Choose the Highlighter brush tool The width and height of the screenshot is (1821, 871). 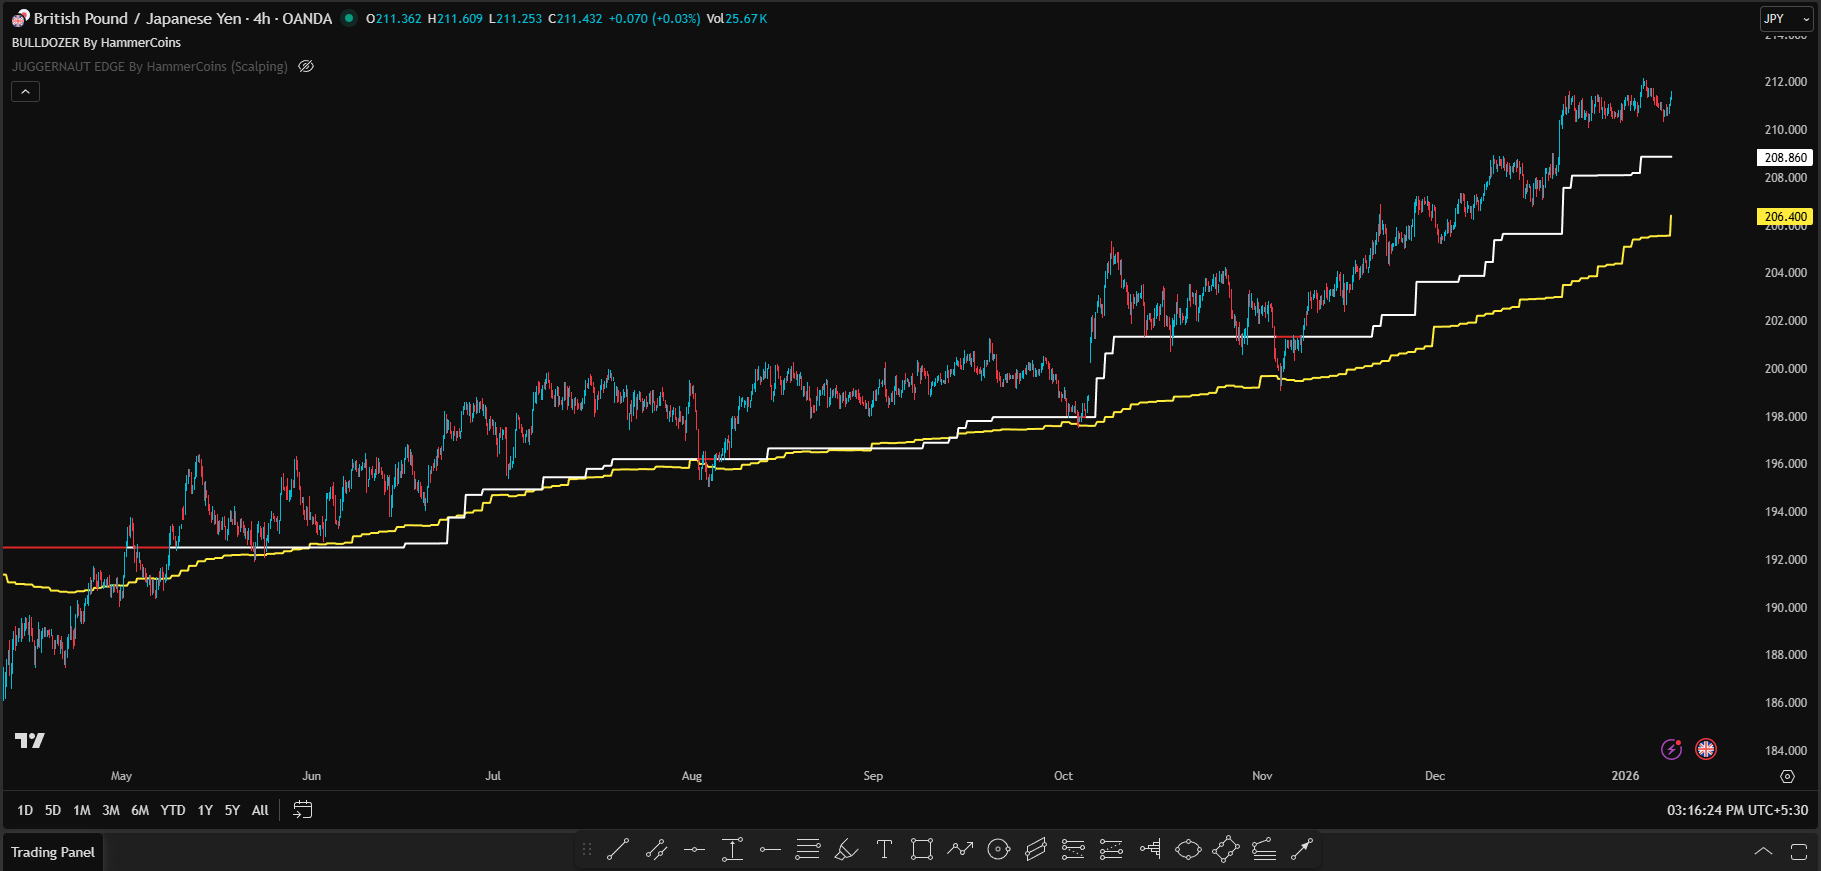pos(846,850)
